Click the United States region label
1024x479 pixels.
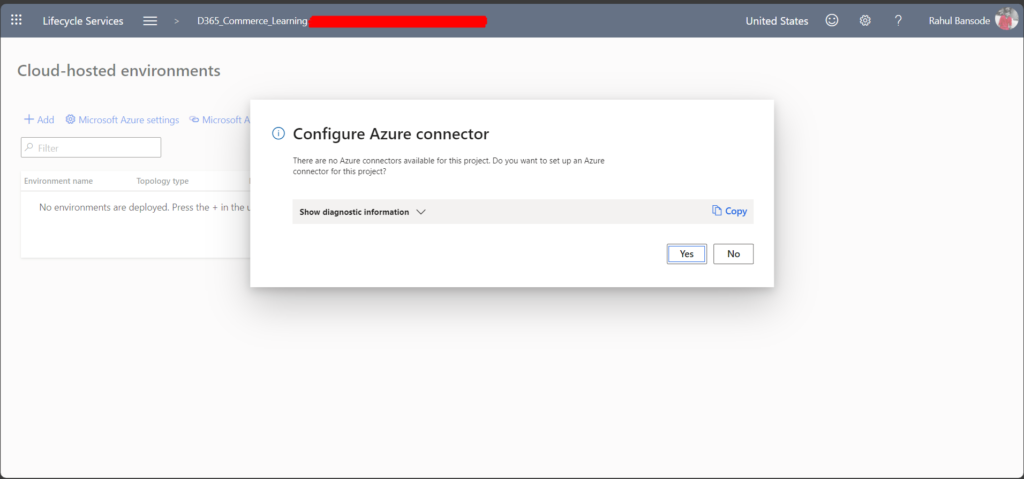tap(776, 21)
